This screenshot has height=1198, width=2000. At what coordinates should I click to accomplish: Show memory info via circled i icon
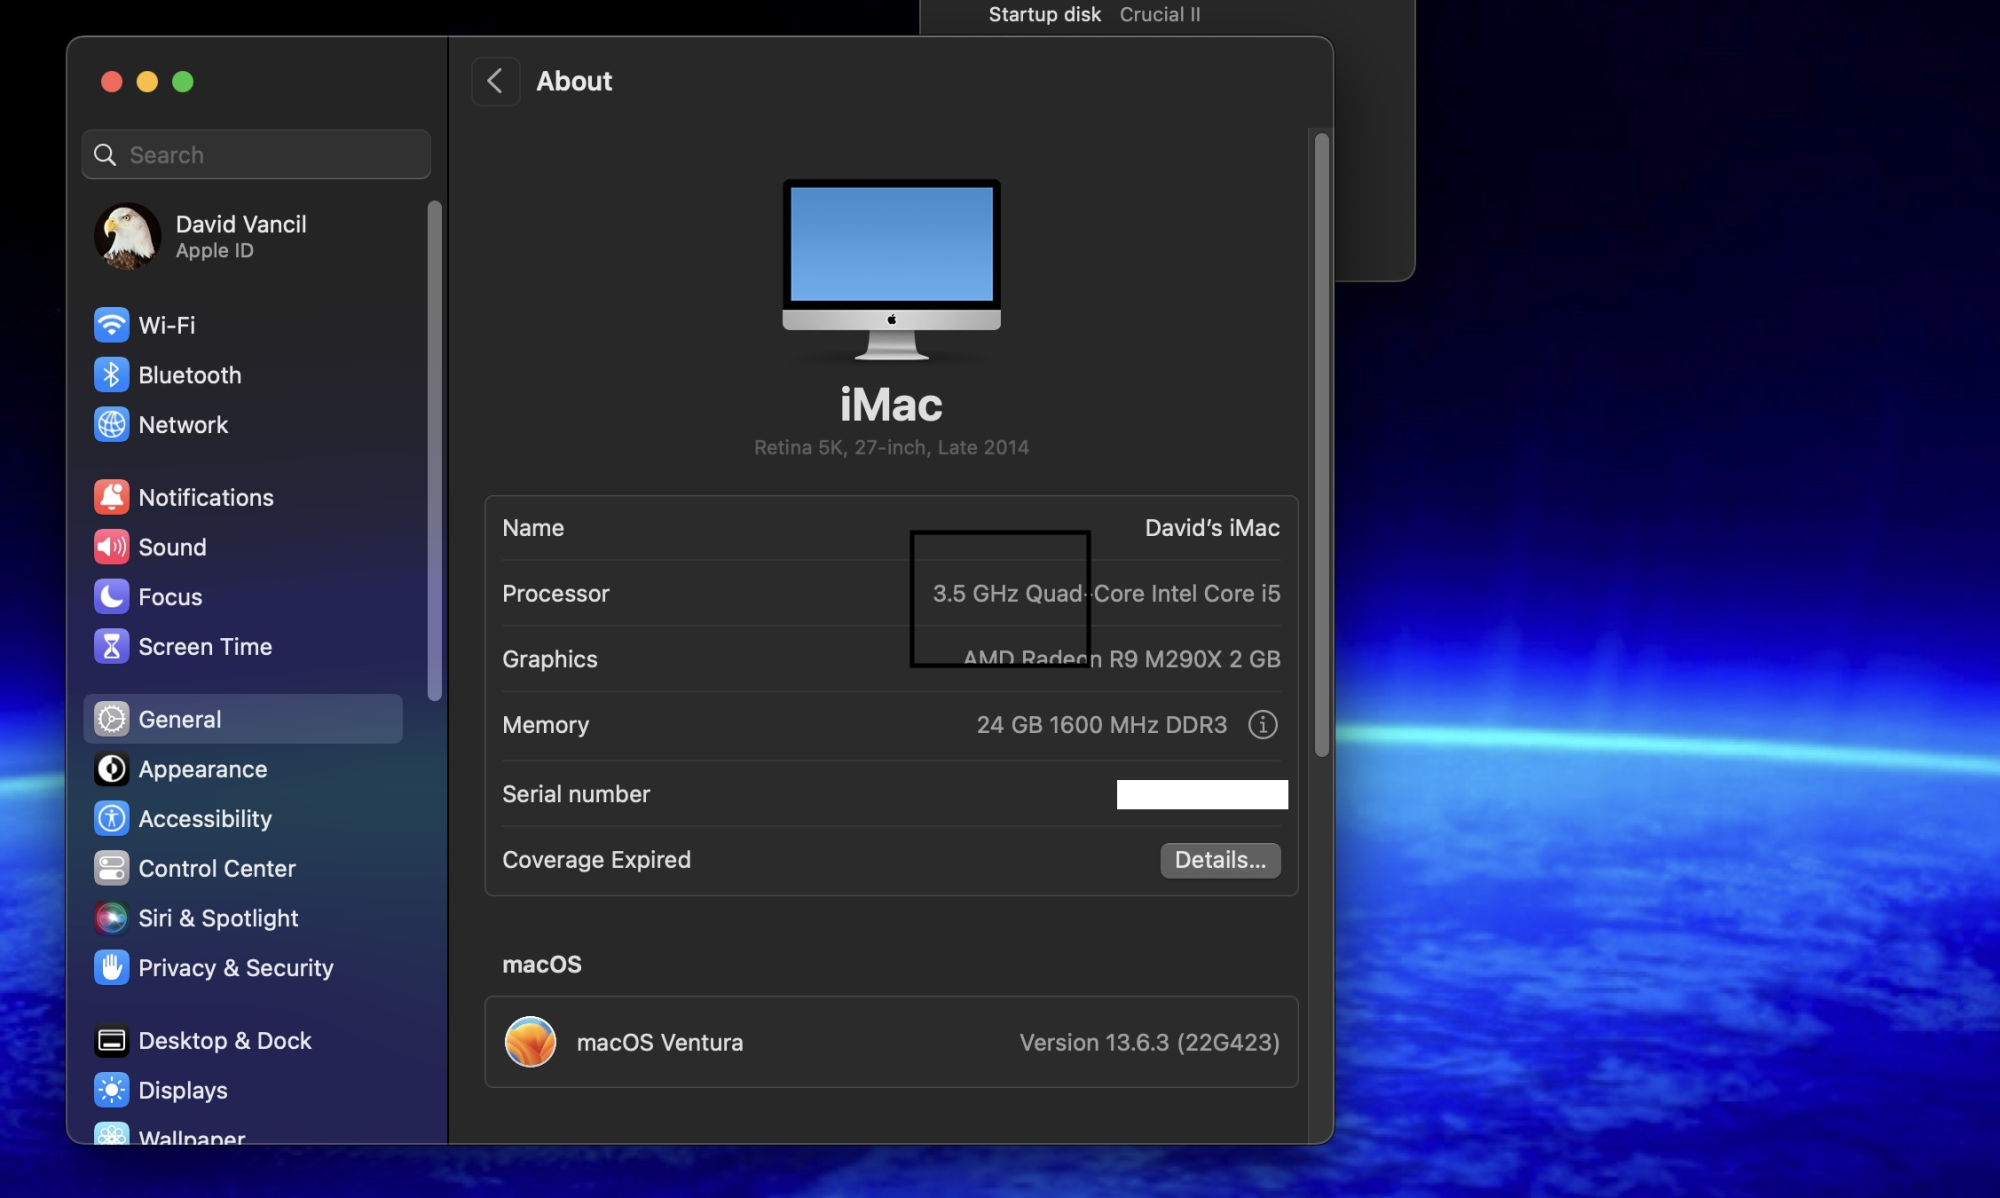pyautogui.click(x=1262, y=725)
